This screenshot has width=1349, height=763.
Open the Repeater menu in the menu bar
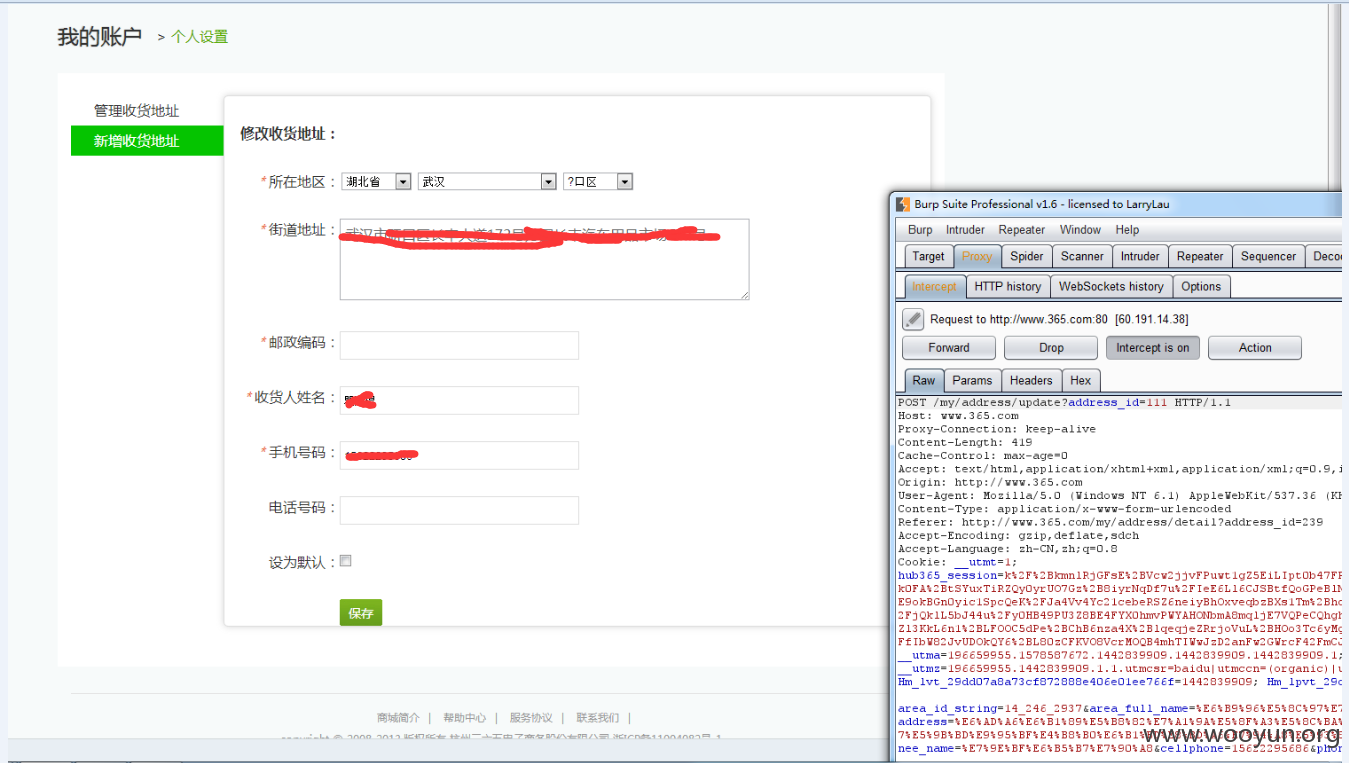pyautogui.click(x=1022, y=230)
